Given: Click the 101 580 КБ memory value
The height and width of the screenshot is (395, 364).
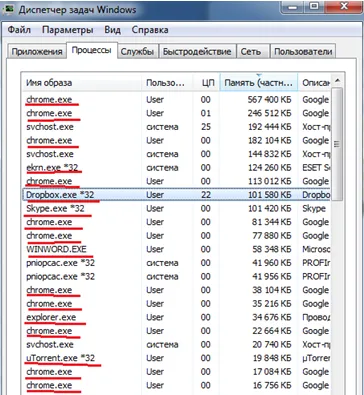Looking at the screenshot, I should [x=270, y=195].
